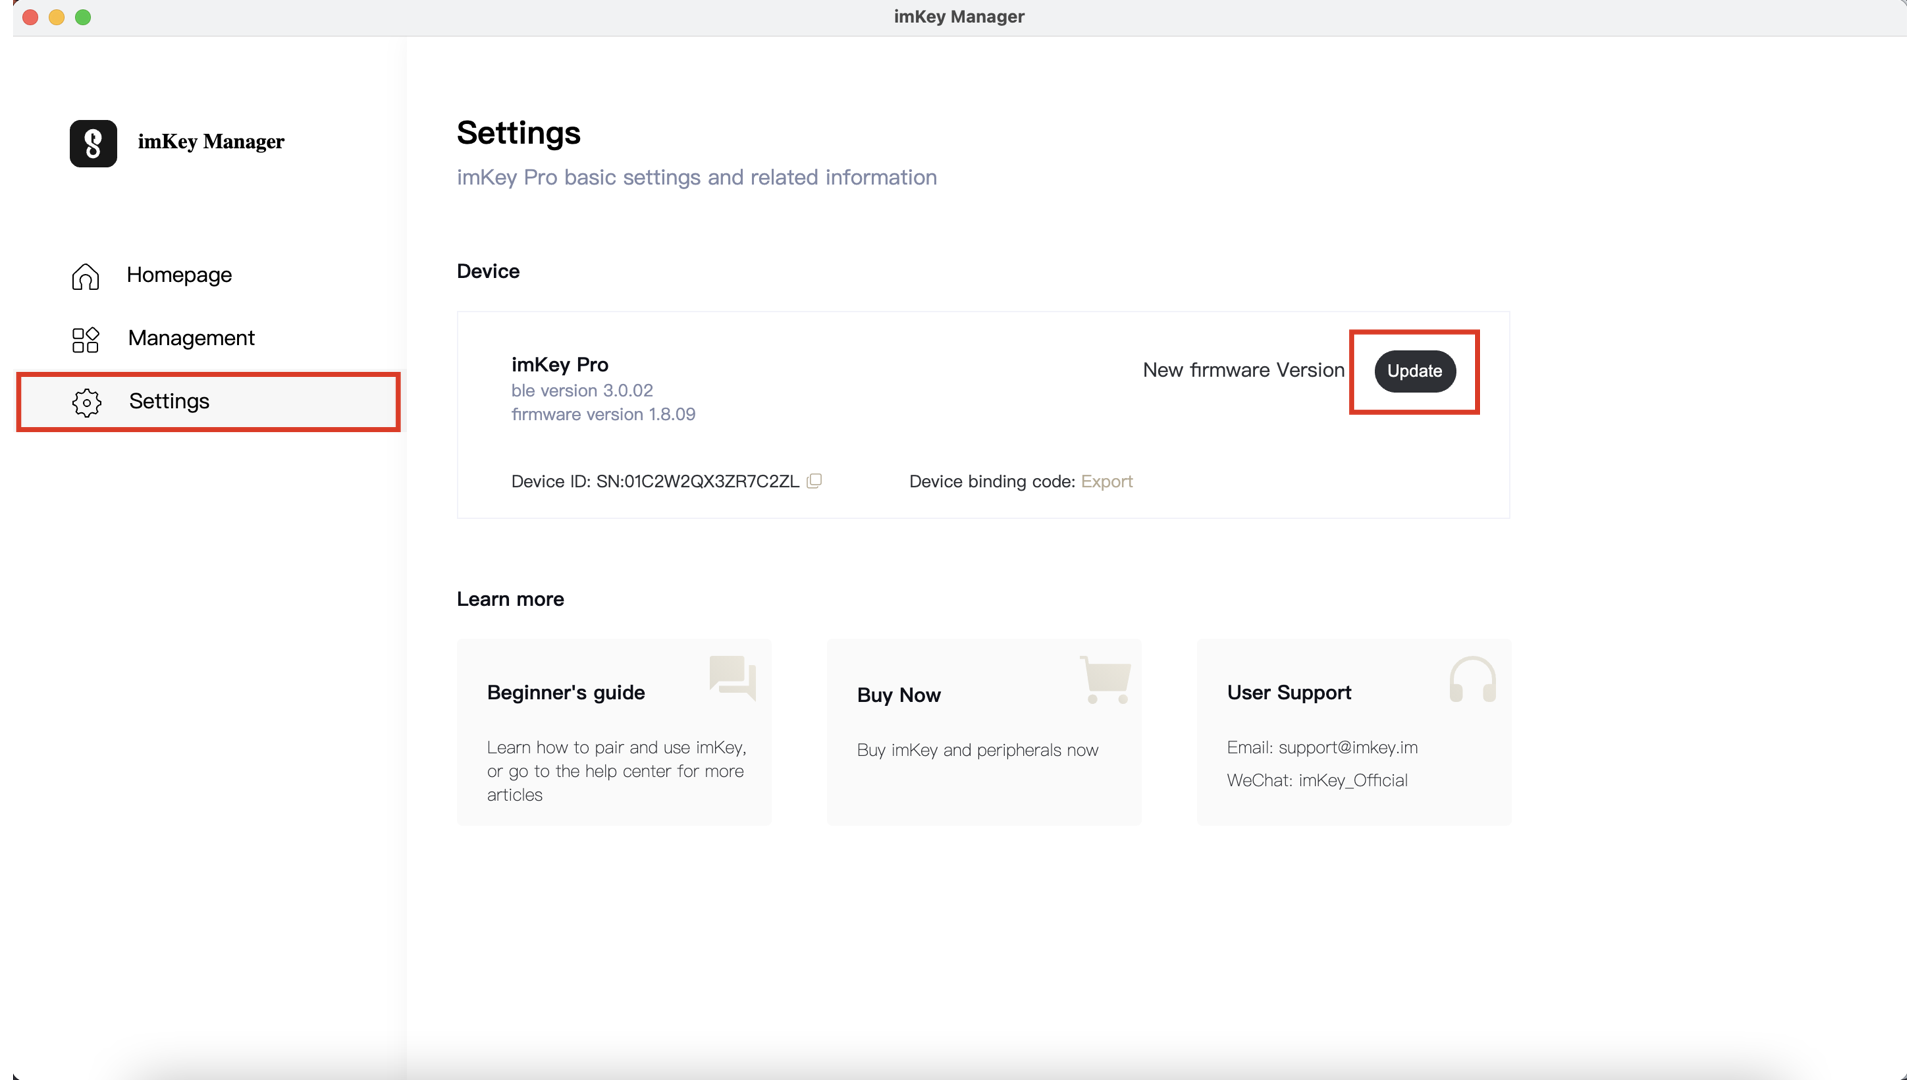The width and height of the screenshot is (1920, 1080).
Task: Click the 'imKey Pro' device name
Action: point(560,365)
